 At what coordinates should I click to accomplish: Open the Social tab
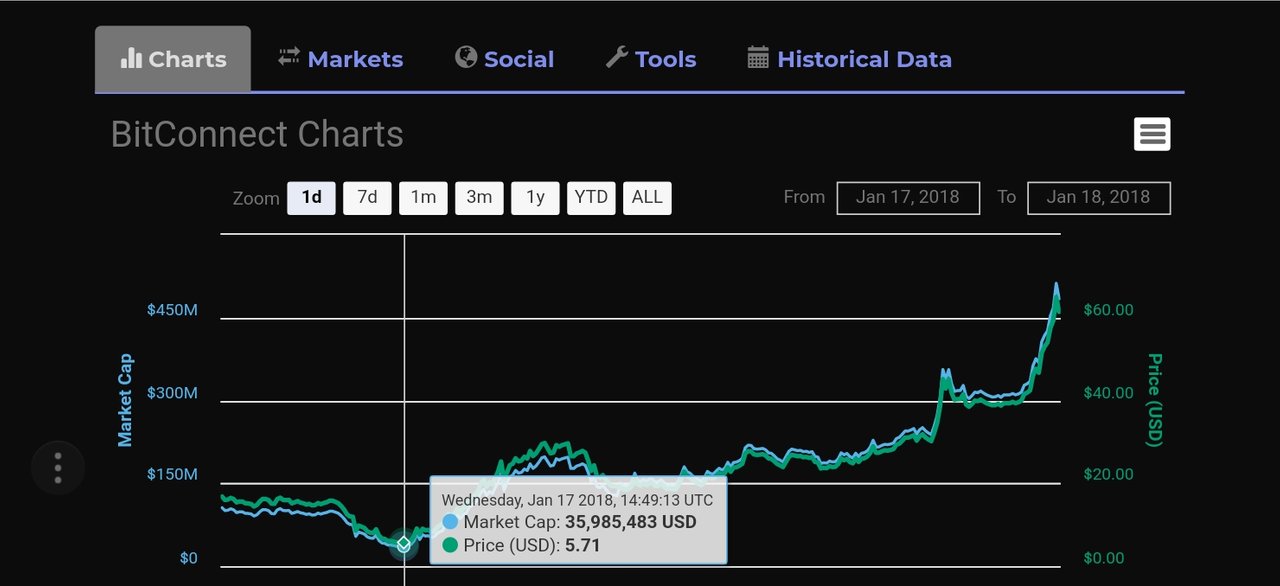pos(504,59)
